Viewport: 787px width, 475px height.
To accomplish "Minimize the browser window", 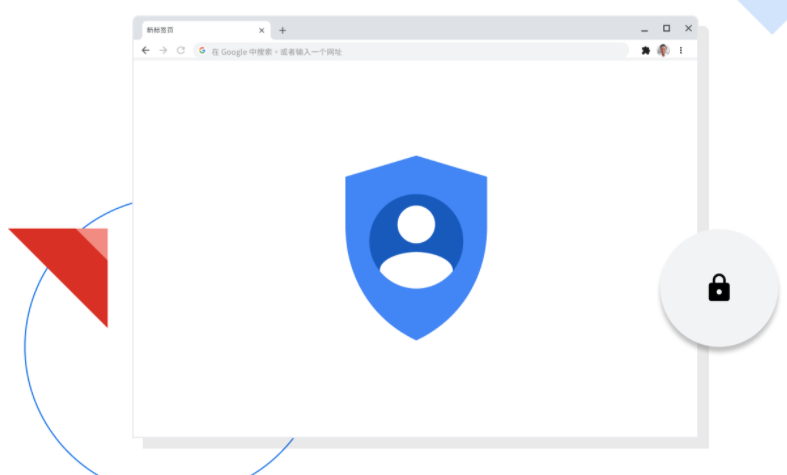I will (644, 31).
